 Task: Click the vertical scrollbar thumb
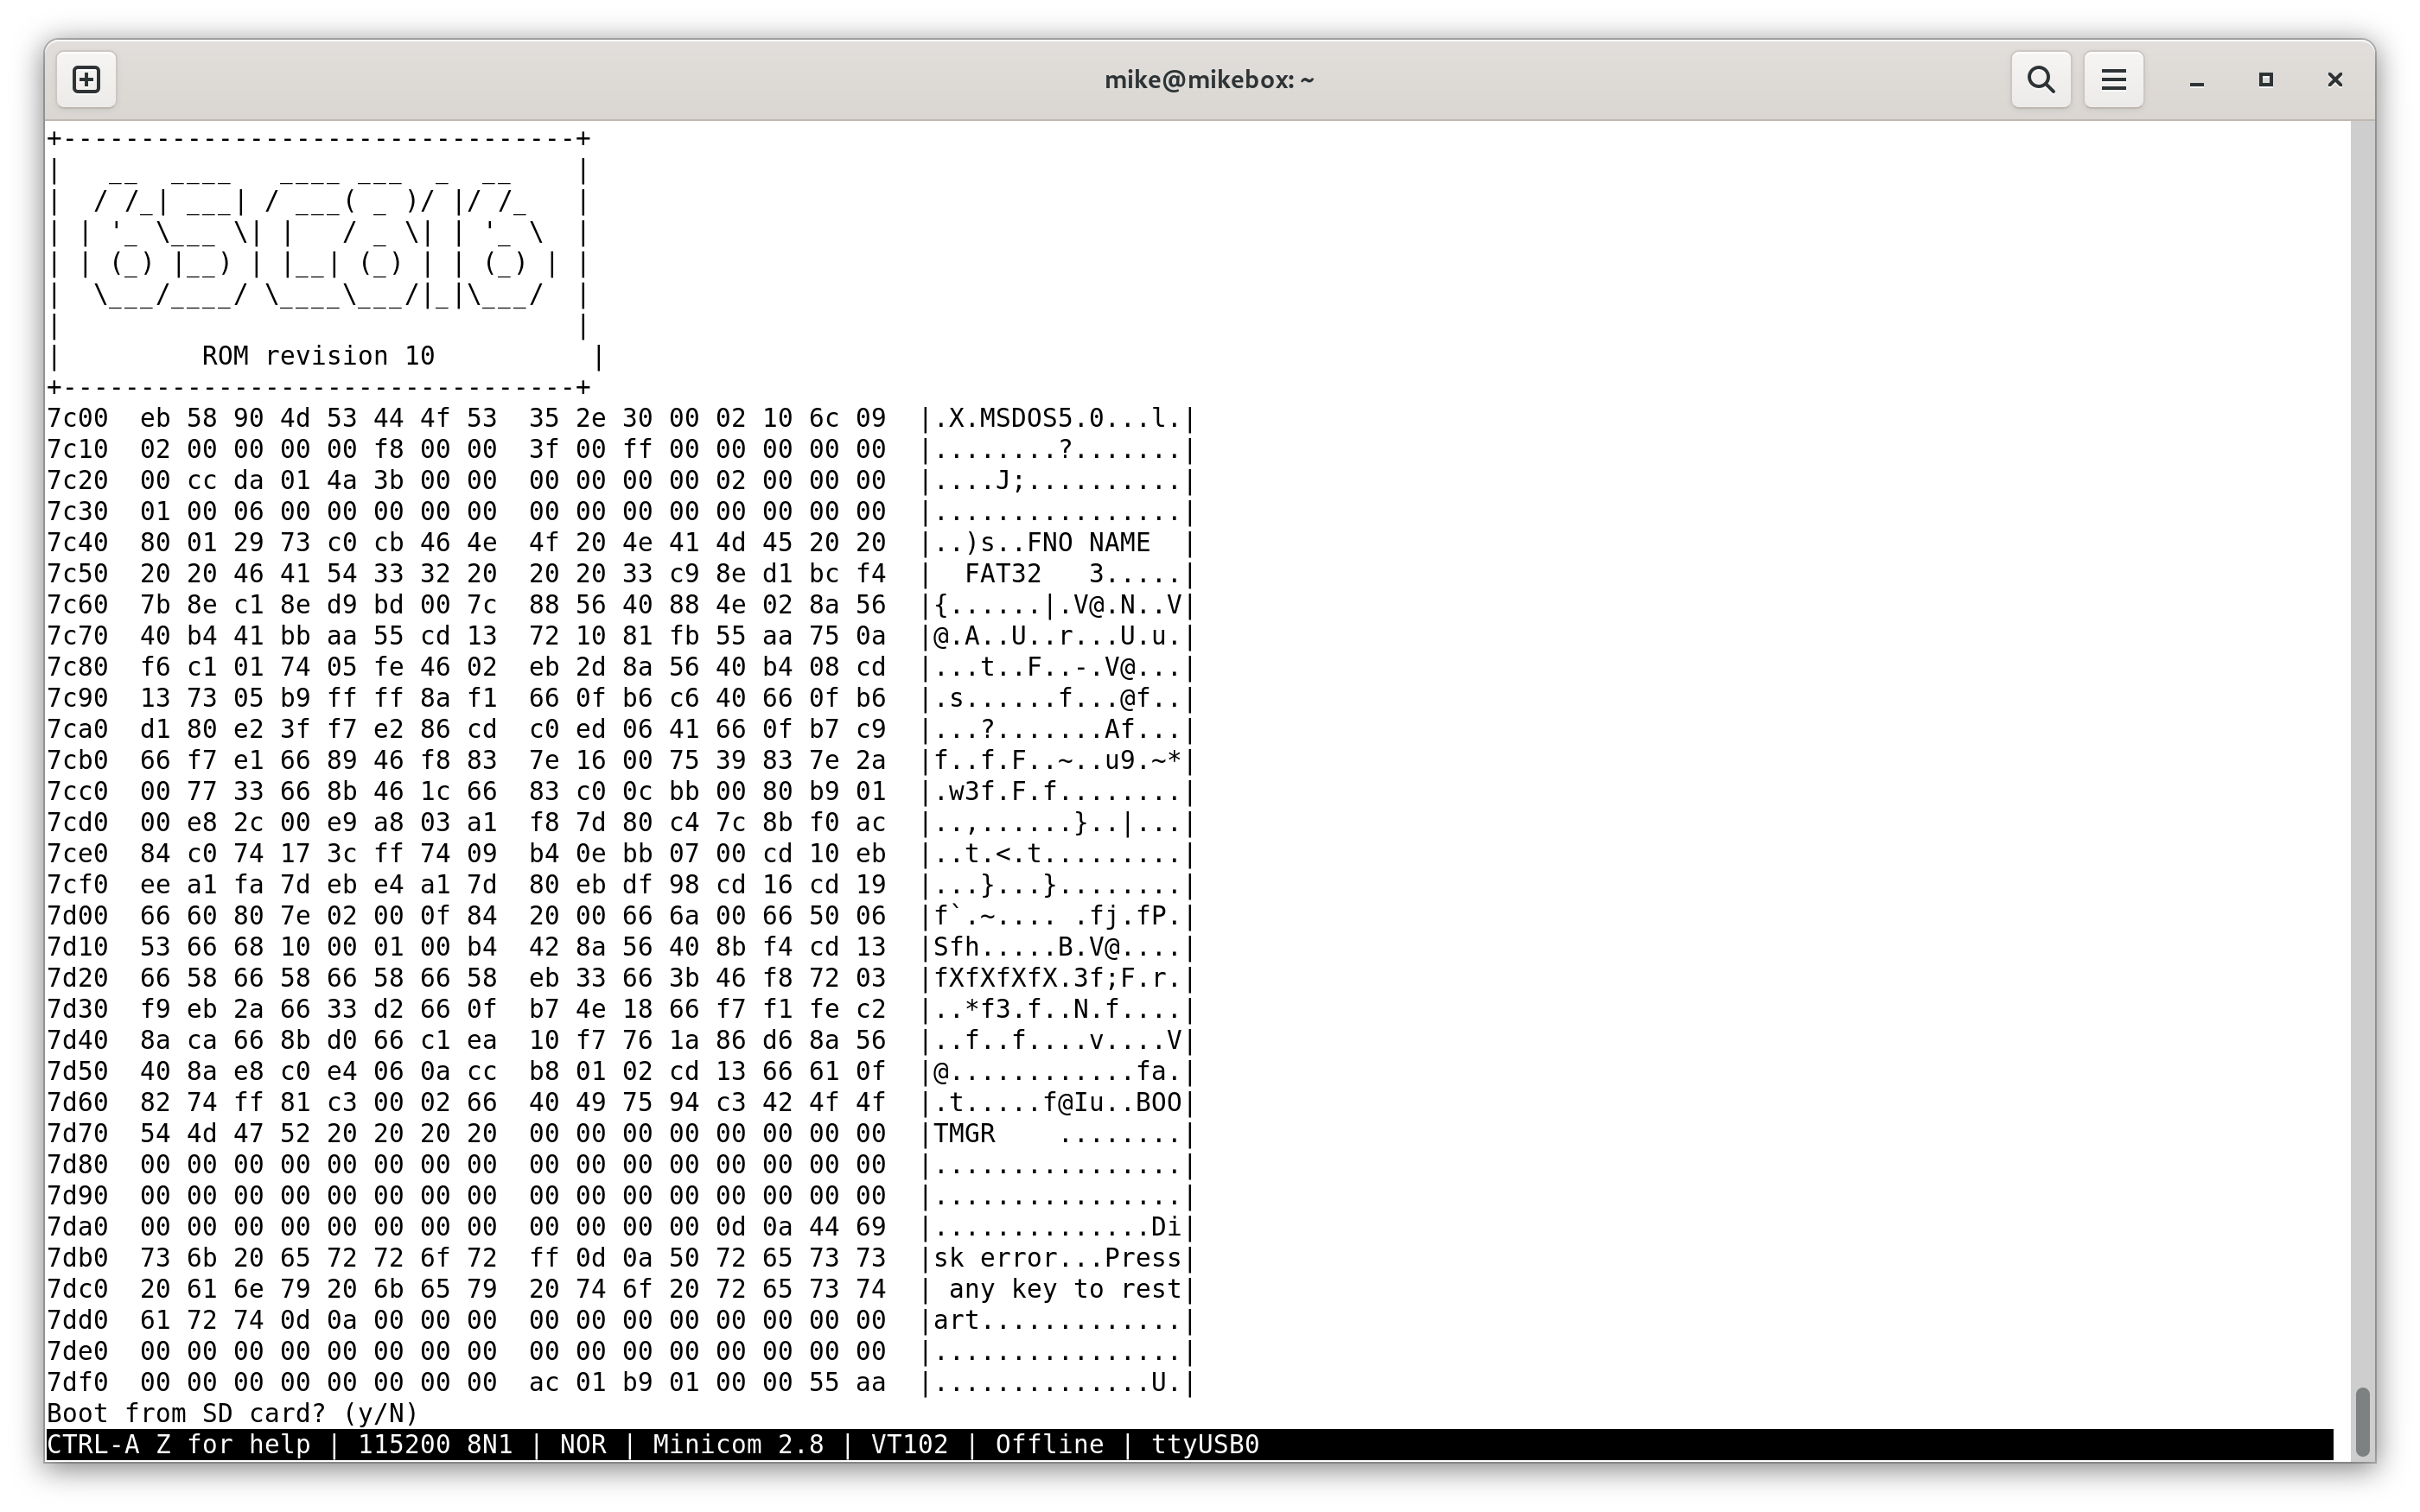[x=2362, y=1421]
